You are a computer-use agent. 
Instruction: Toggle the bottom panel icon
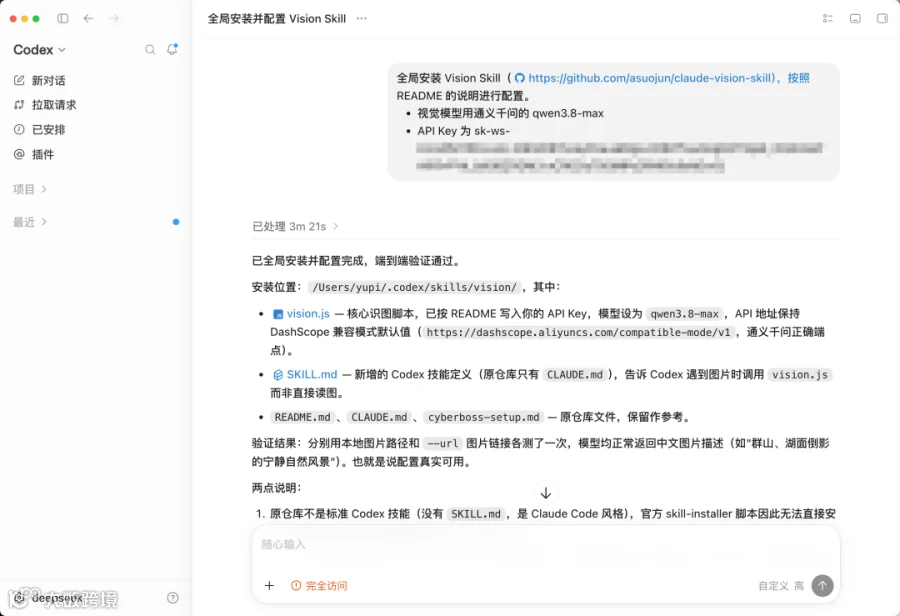coord(855,18)
